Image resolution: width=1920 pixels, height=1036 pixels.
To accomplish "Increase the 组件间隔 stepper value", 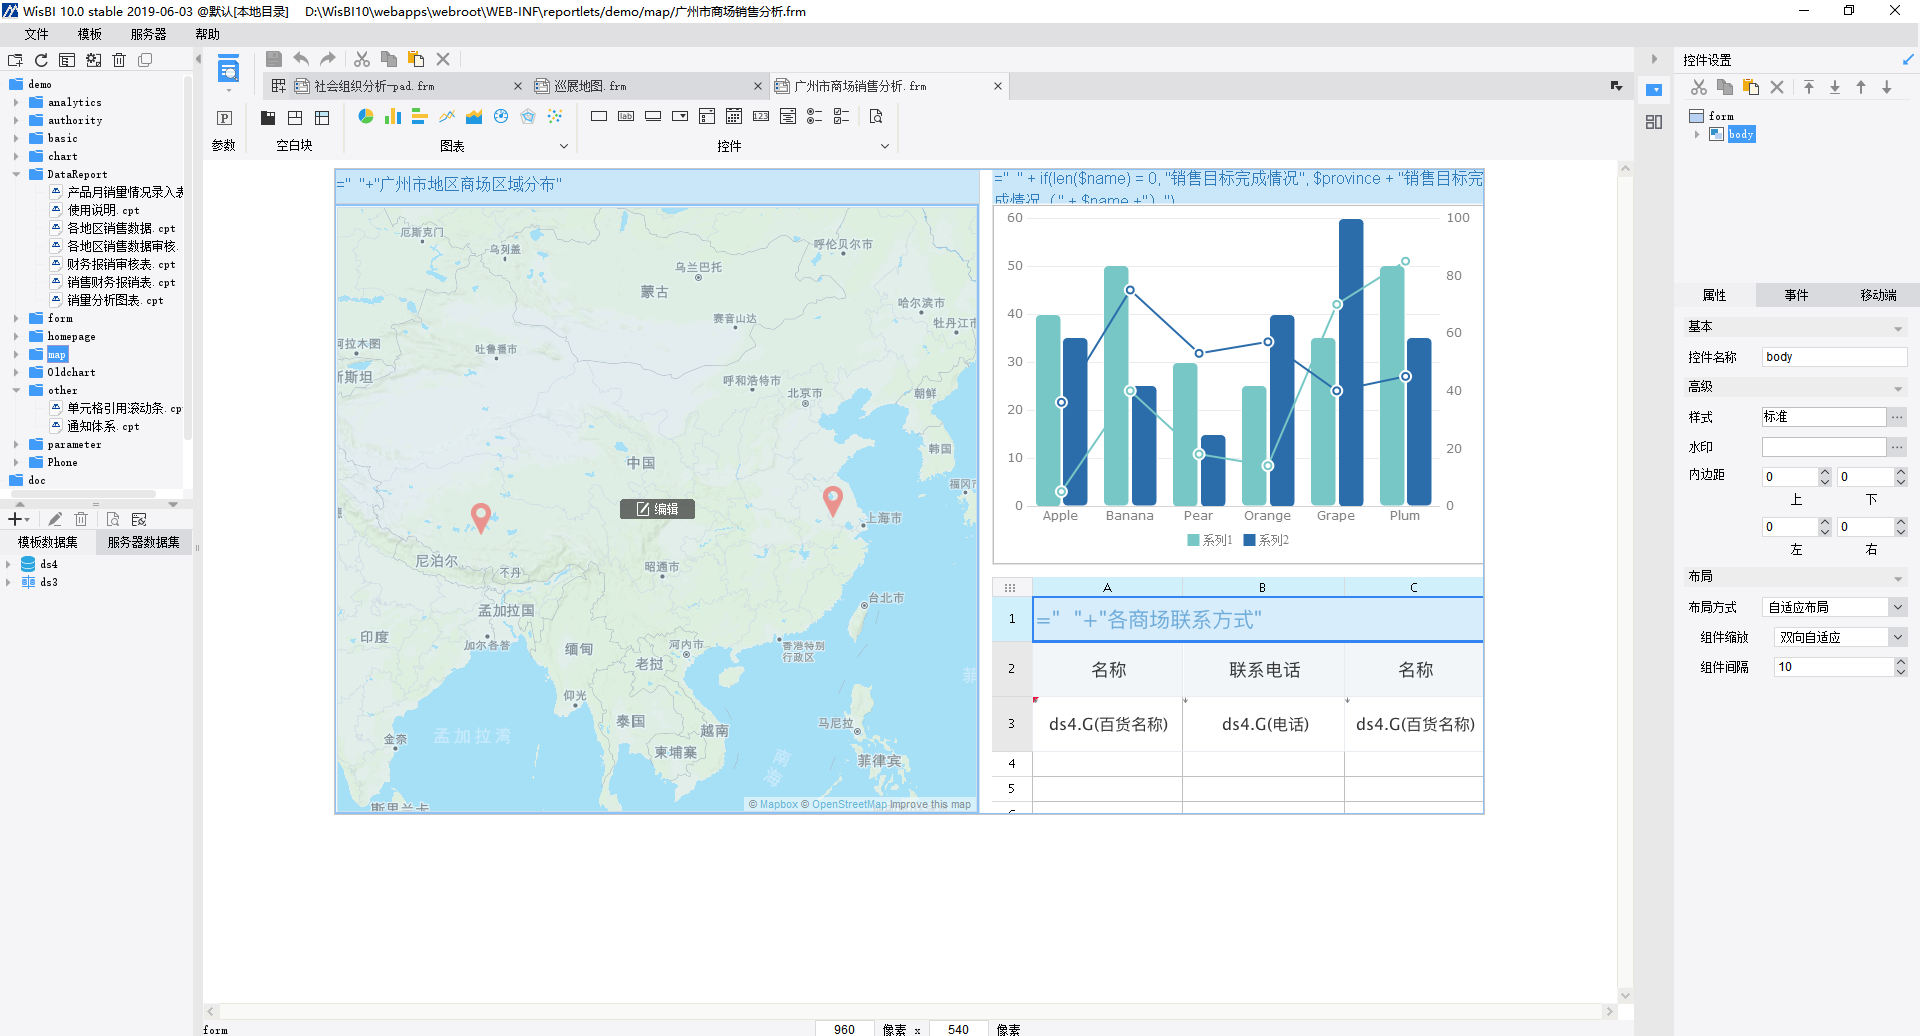I will 1900,662.
